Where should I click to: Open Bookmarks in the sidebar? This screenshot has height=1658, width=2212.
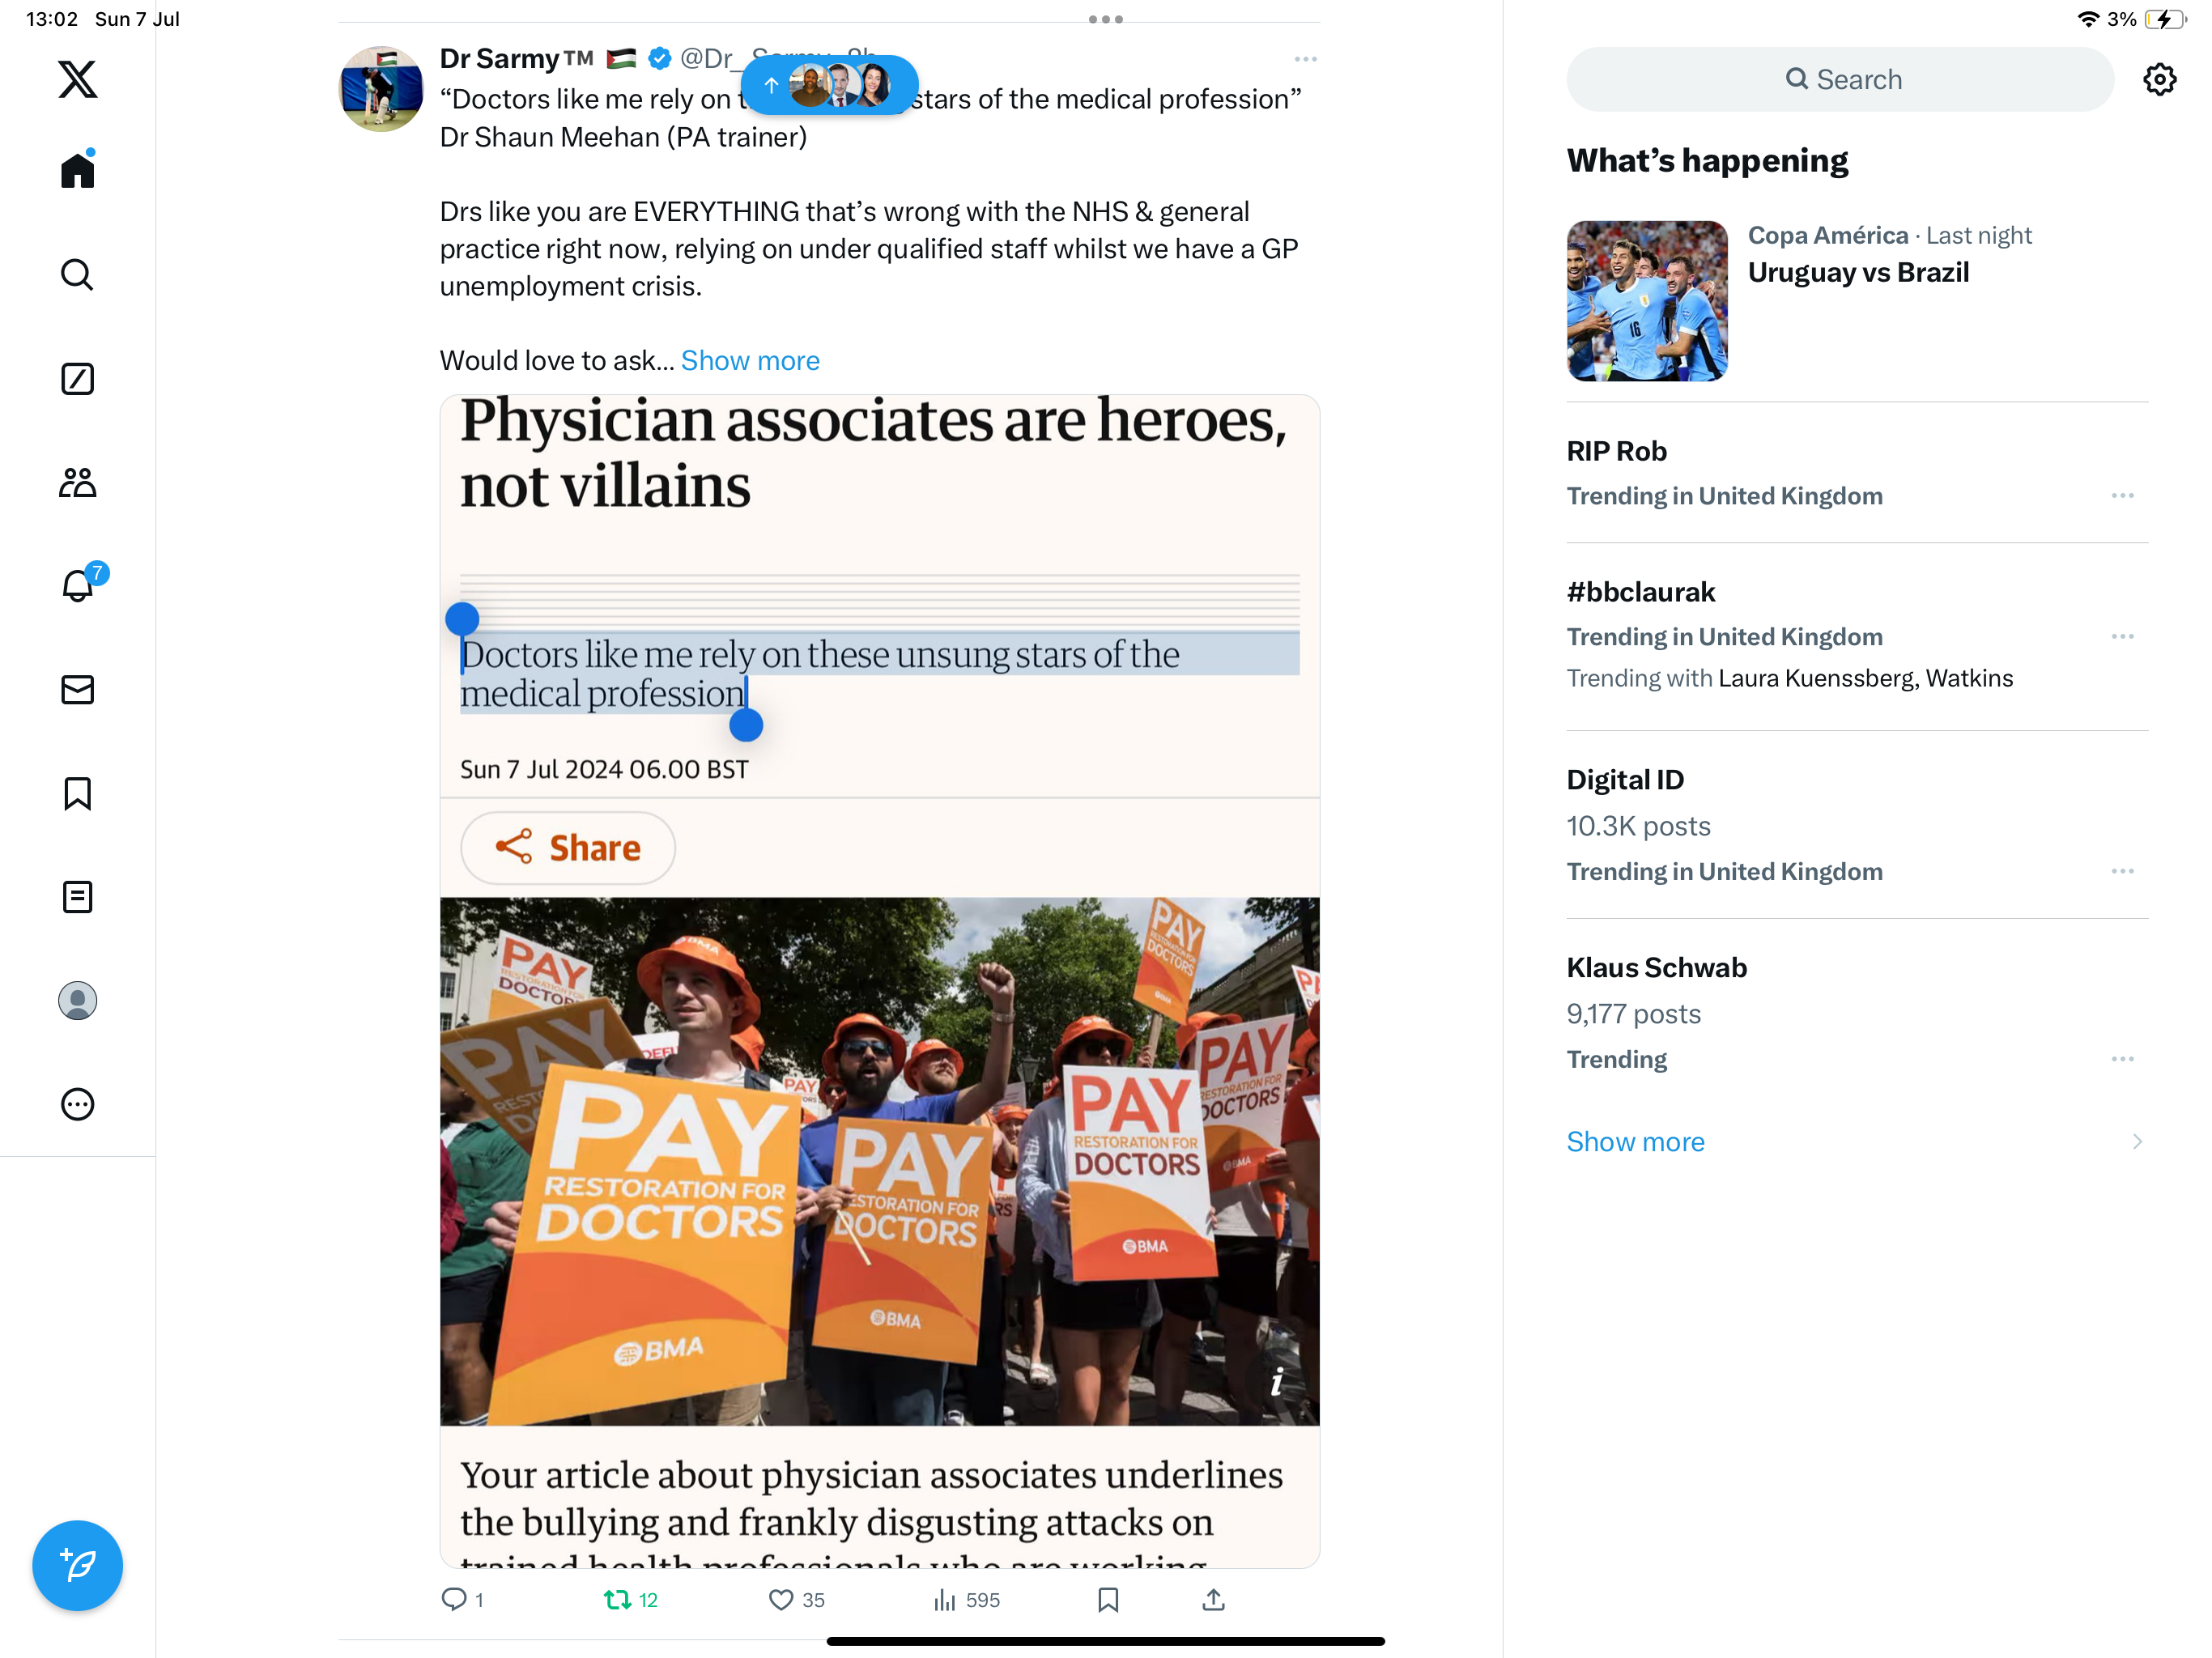click(x=77, y=793)
